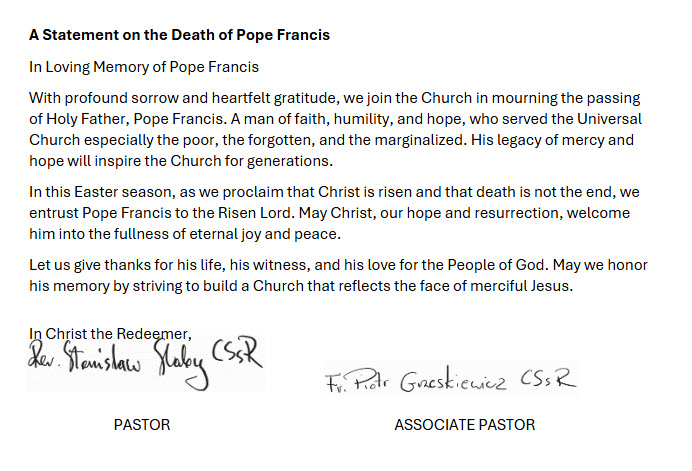Screen dimensions: 692x471
Task: Click 'eternal joy and peace' phrase
Action: coord(265,234)
